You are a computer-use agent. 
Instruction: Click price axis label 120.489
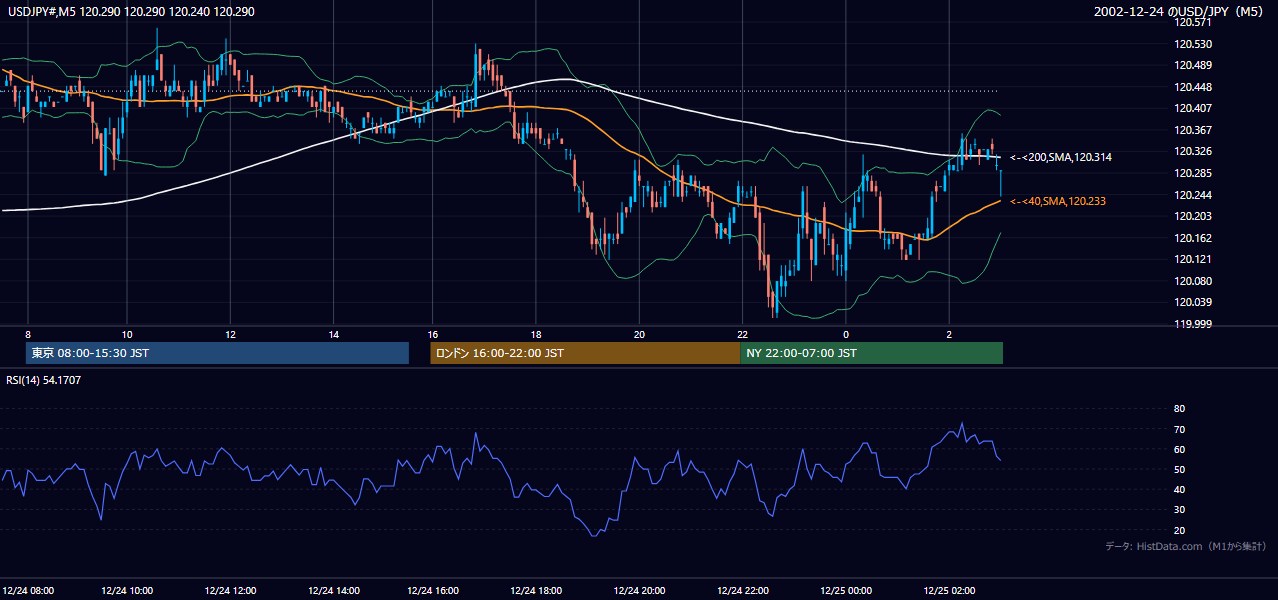point(1195,65)
